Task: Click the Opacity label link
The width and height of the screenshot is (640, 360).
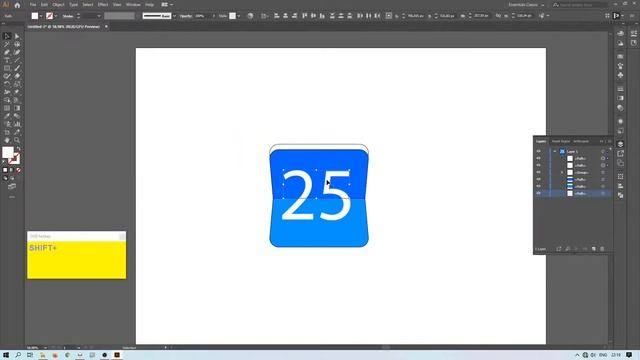Action: [x=186, y=16]
